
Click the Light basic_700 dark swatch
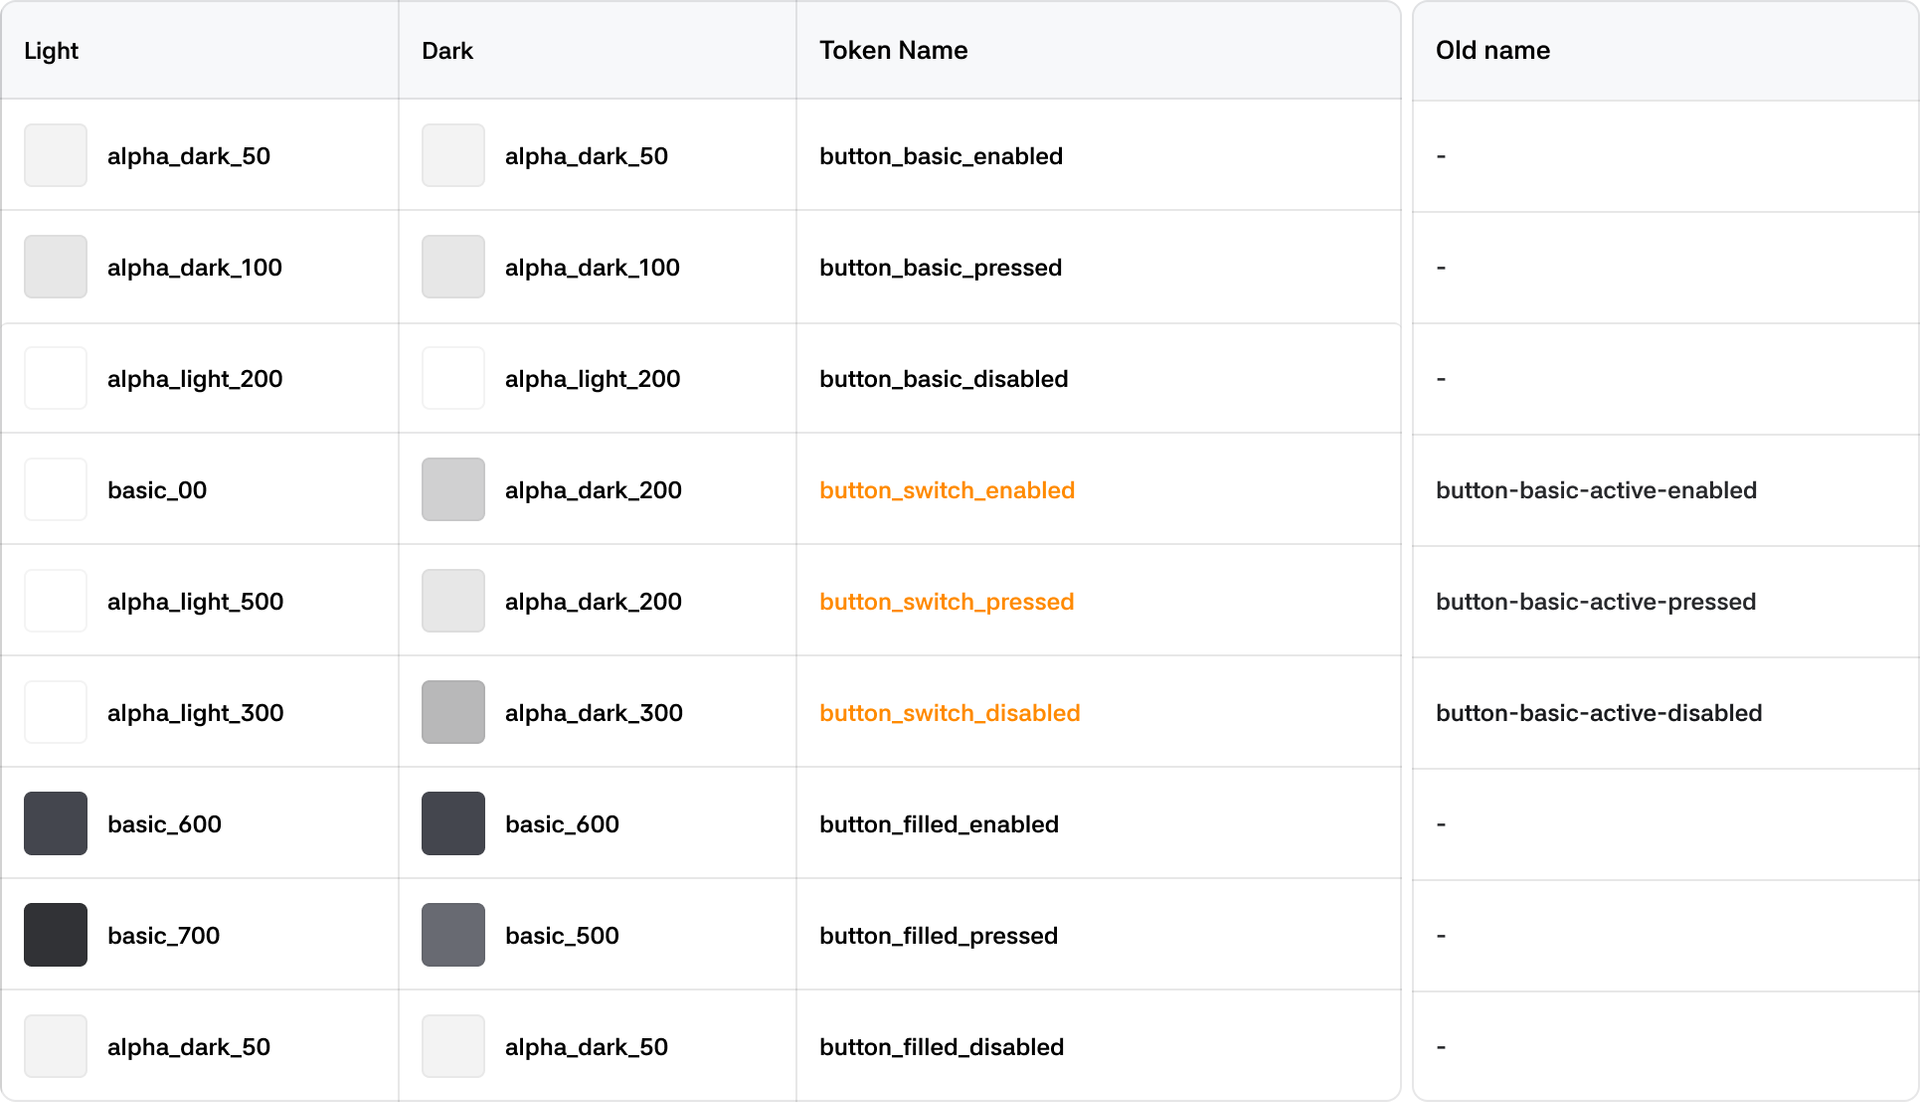click(x=55, y=934)
